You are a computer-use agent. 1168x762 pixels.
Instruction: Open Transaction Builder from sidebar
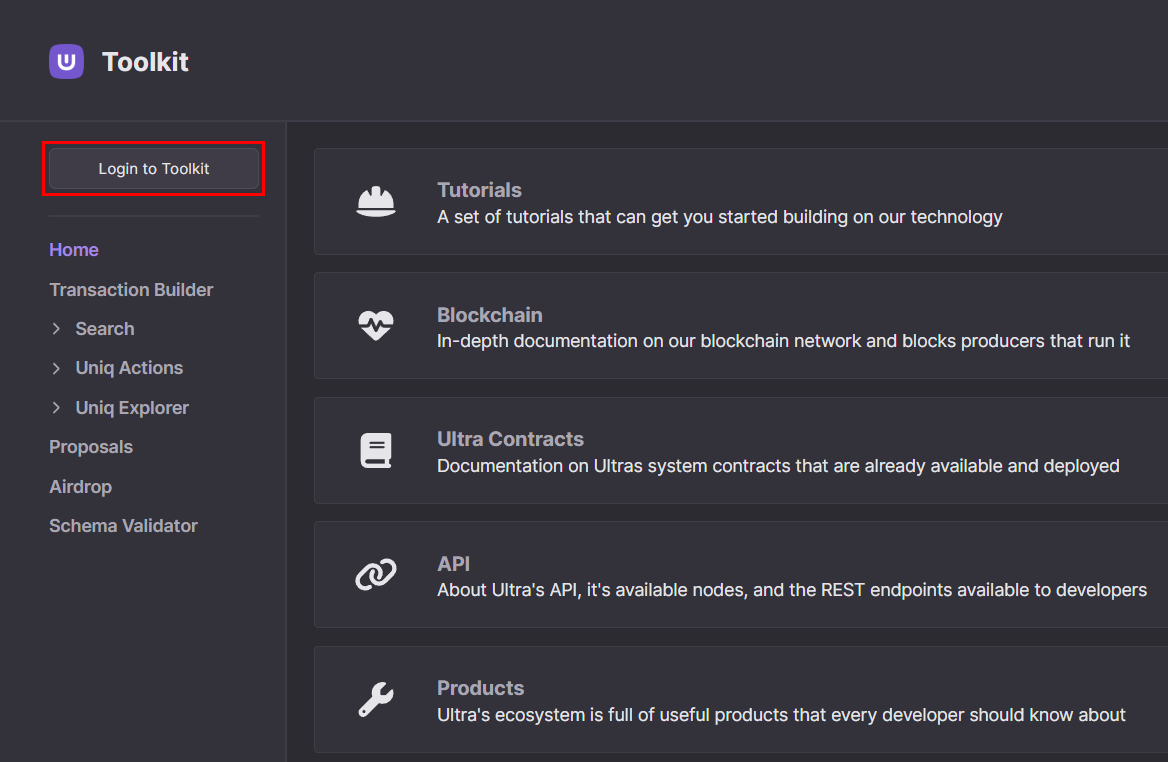click(x=131, y=290)
